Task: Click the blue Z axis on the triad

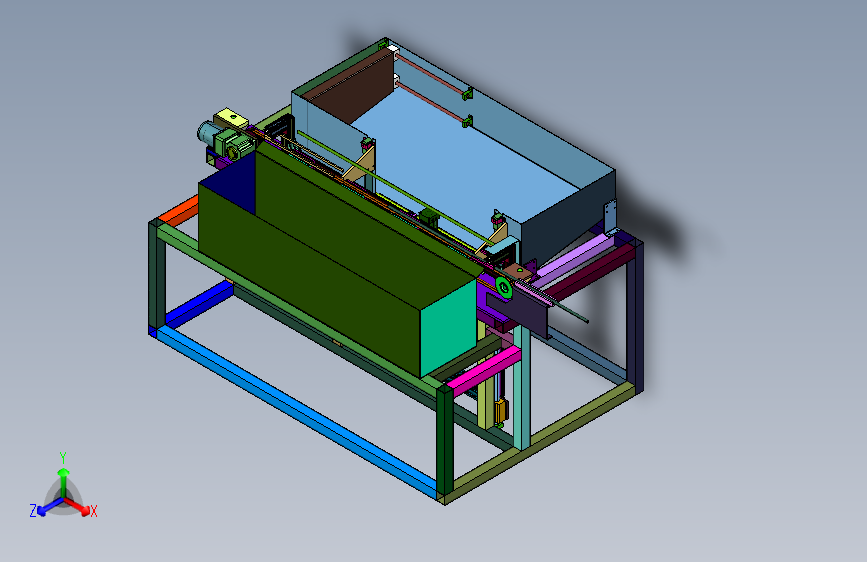Action: click(x=49, y=506)
